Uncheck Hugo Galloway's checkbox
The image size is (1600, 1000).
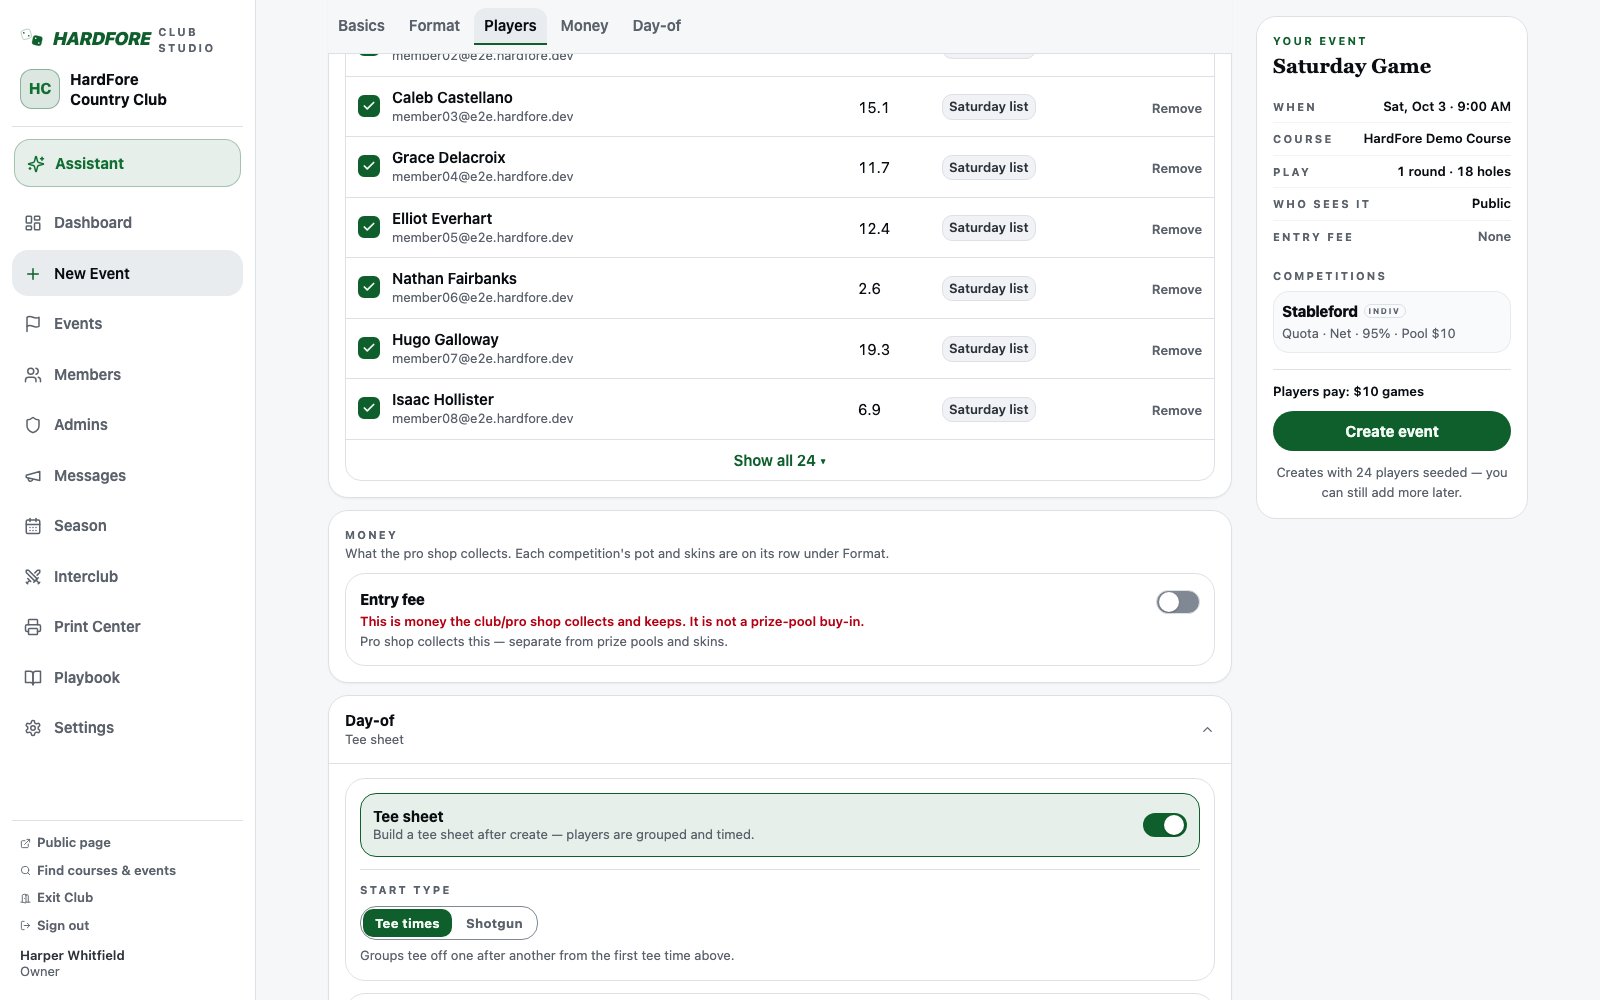(369, 348)
